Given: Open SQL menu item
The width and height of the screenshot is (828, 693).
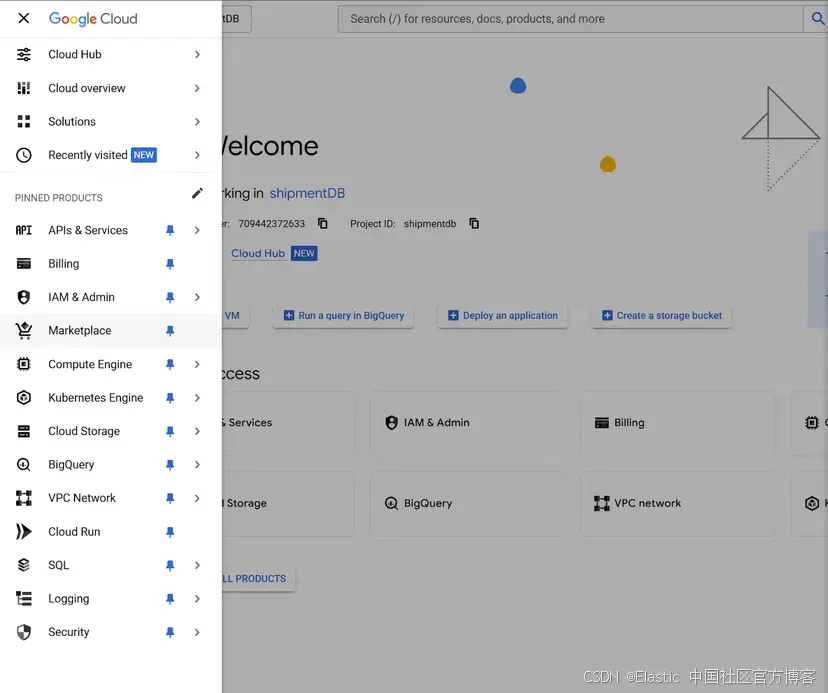Looking at the screenshot, I should point(111,565).
